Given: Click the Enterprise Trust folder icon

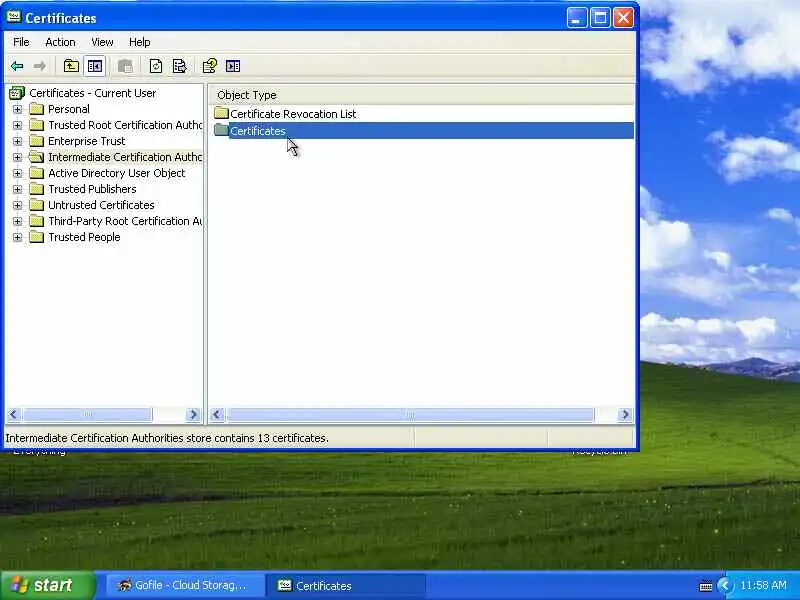Looking at the screenshot, I should pyautogui.click(x=36, y=141).
